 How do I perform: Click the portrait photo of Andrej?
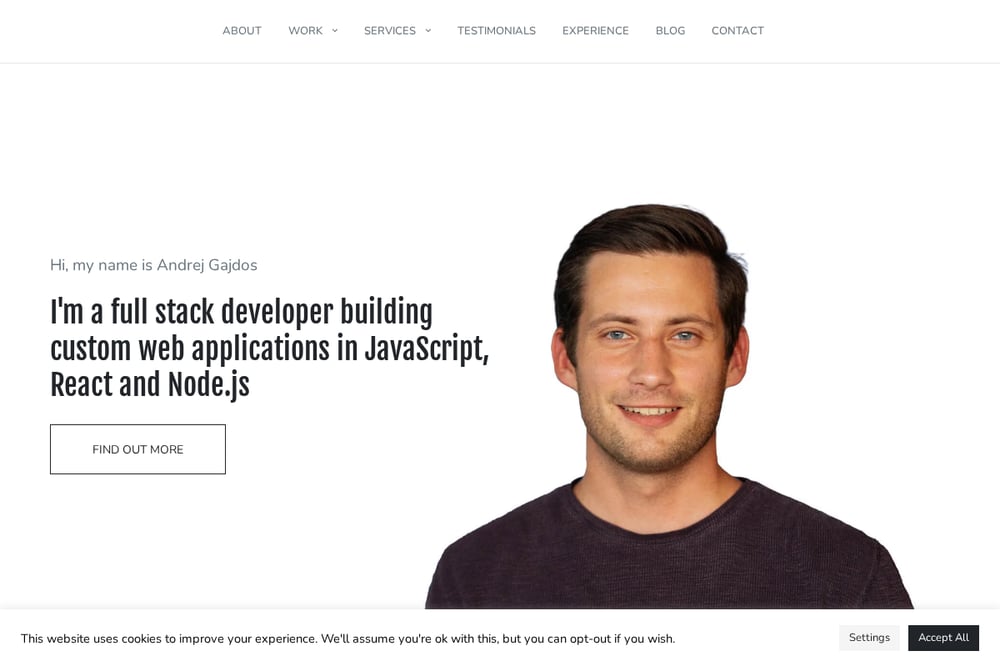point(669,406)
